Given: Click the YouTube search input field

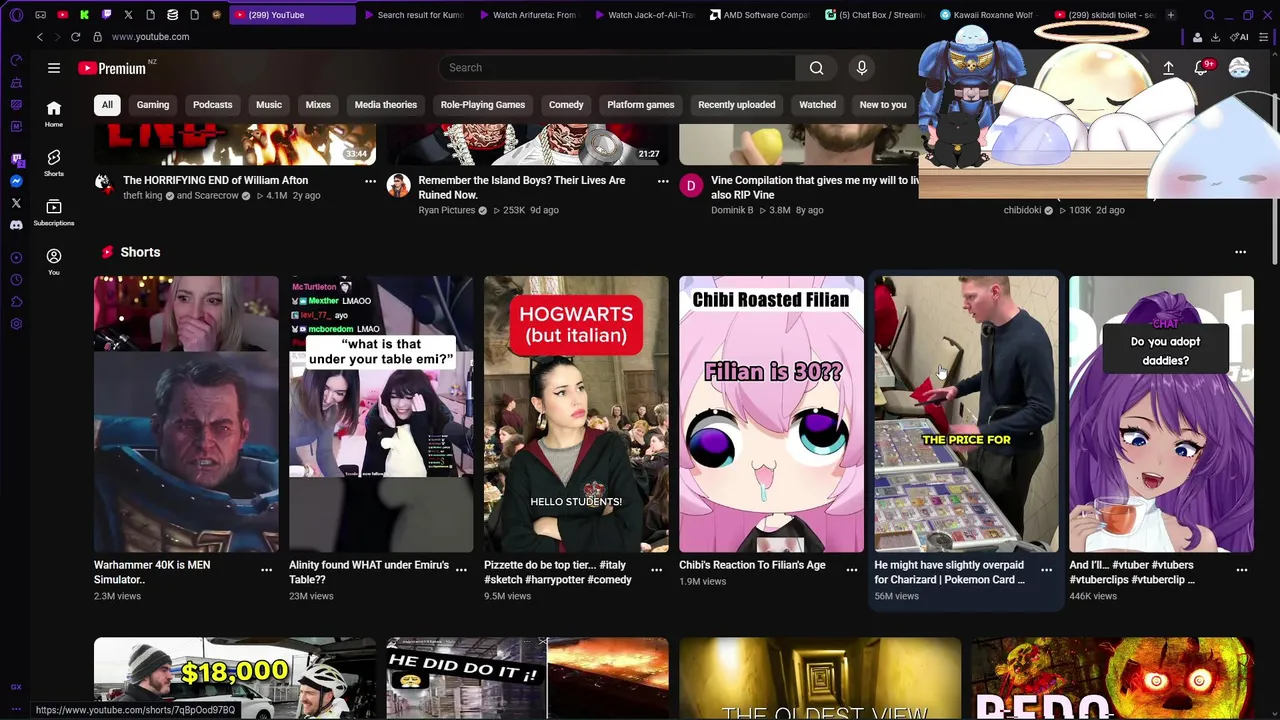Looking at the screenshot, I should (x=617, y=68).
